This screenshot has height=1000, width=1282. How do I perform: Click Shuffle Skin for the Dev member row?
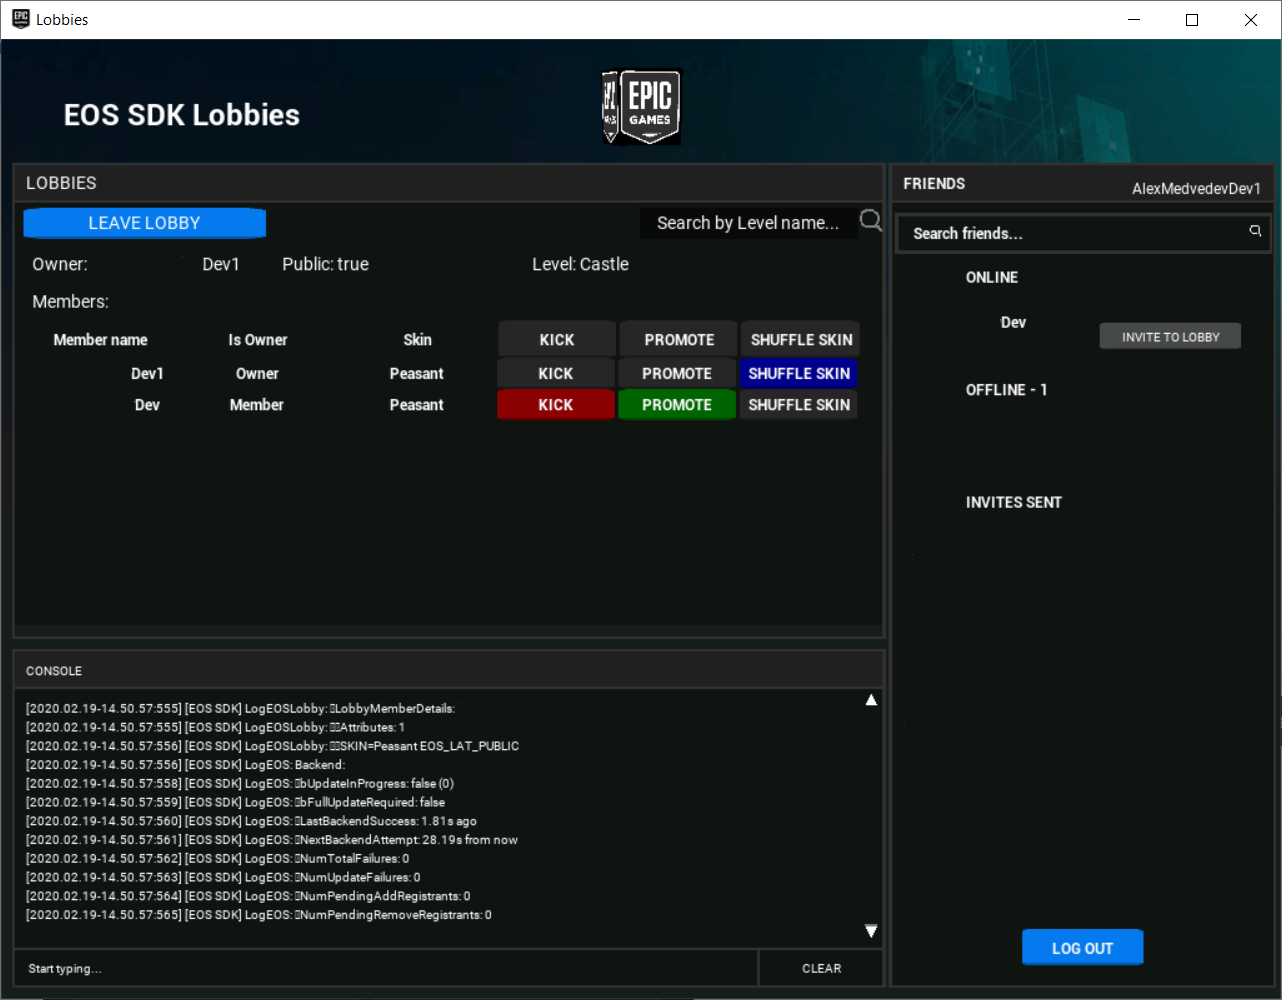tap(798, 404)
